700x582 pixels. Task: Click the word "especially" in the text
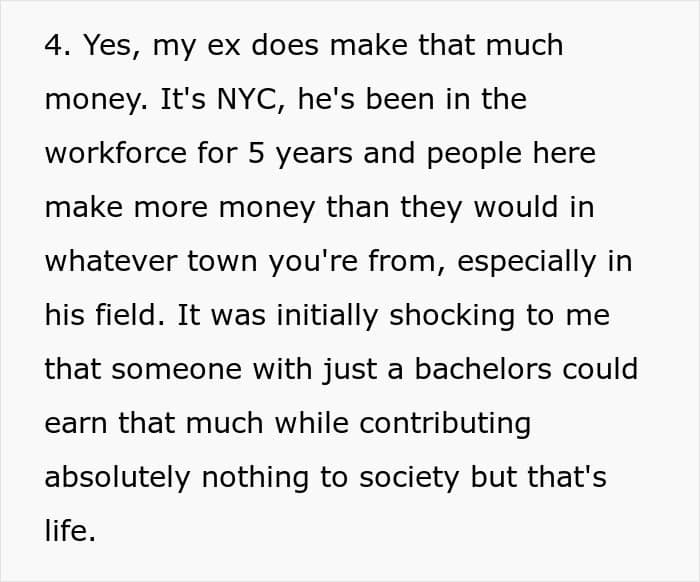pyautogui.click(x=527, y=261)
